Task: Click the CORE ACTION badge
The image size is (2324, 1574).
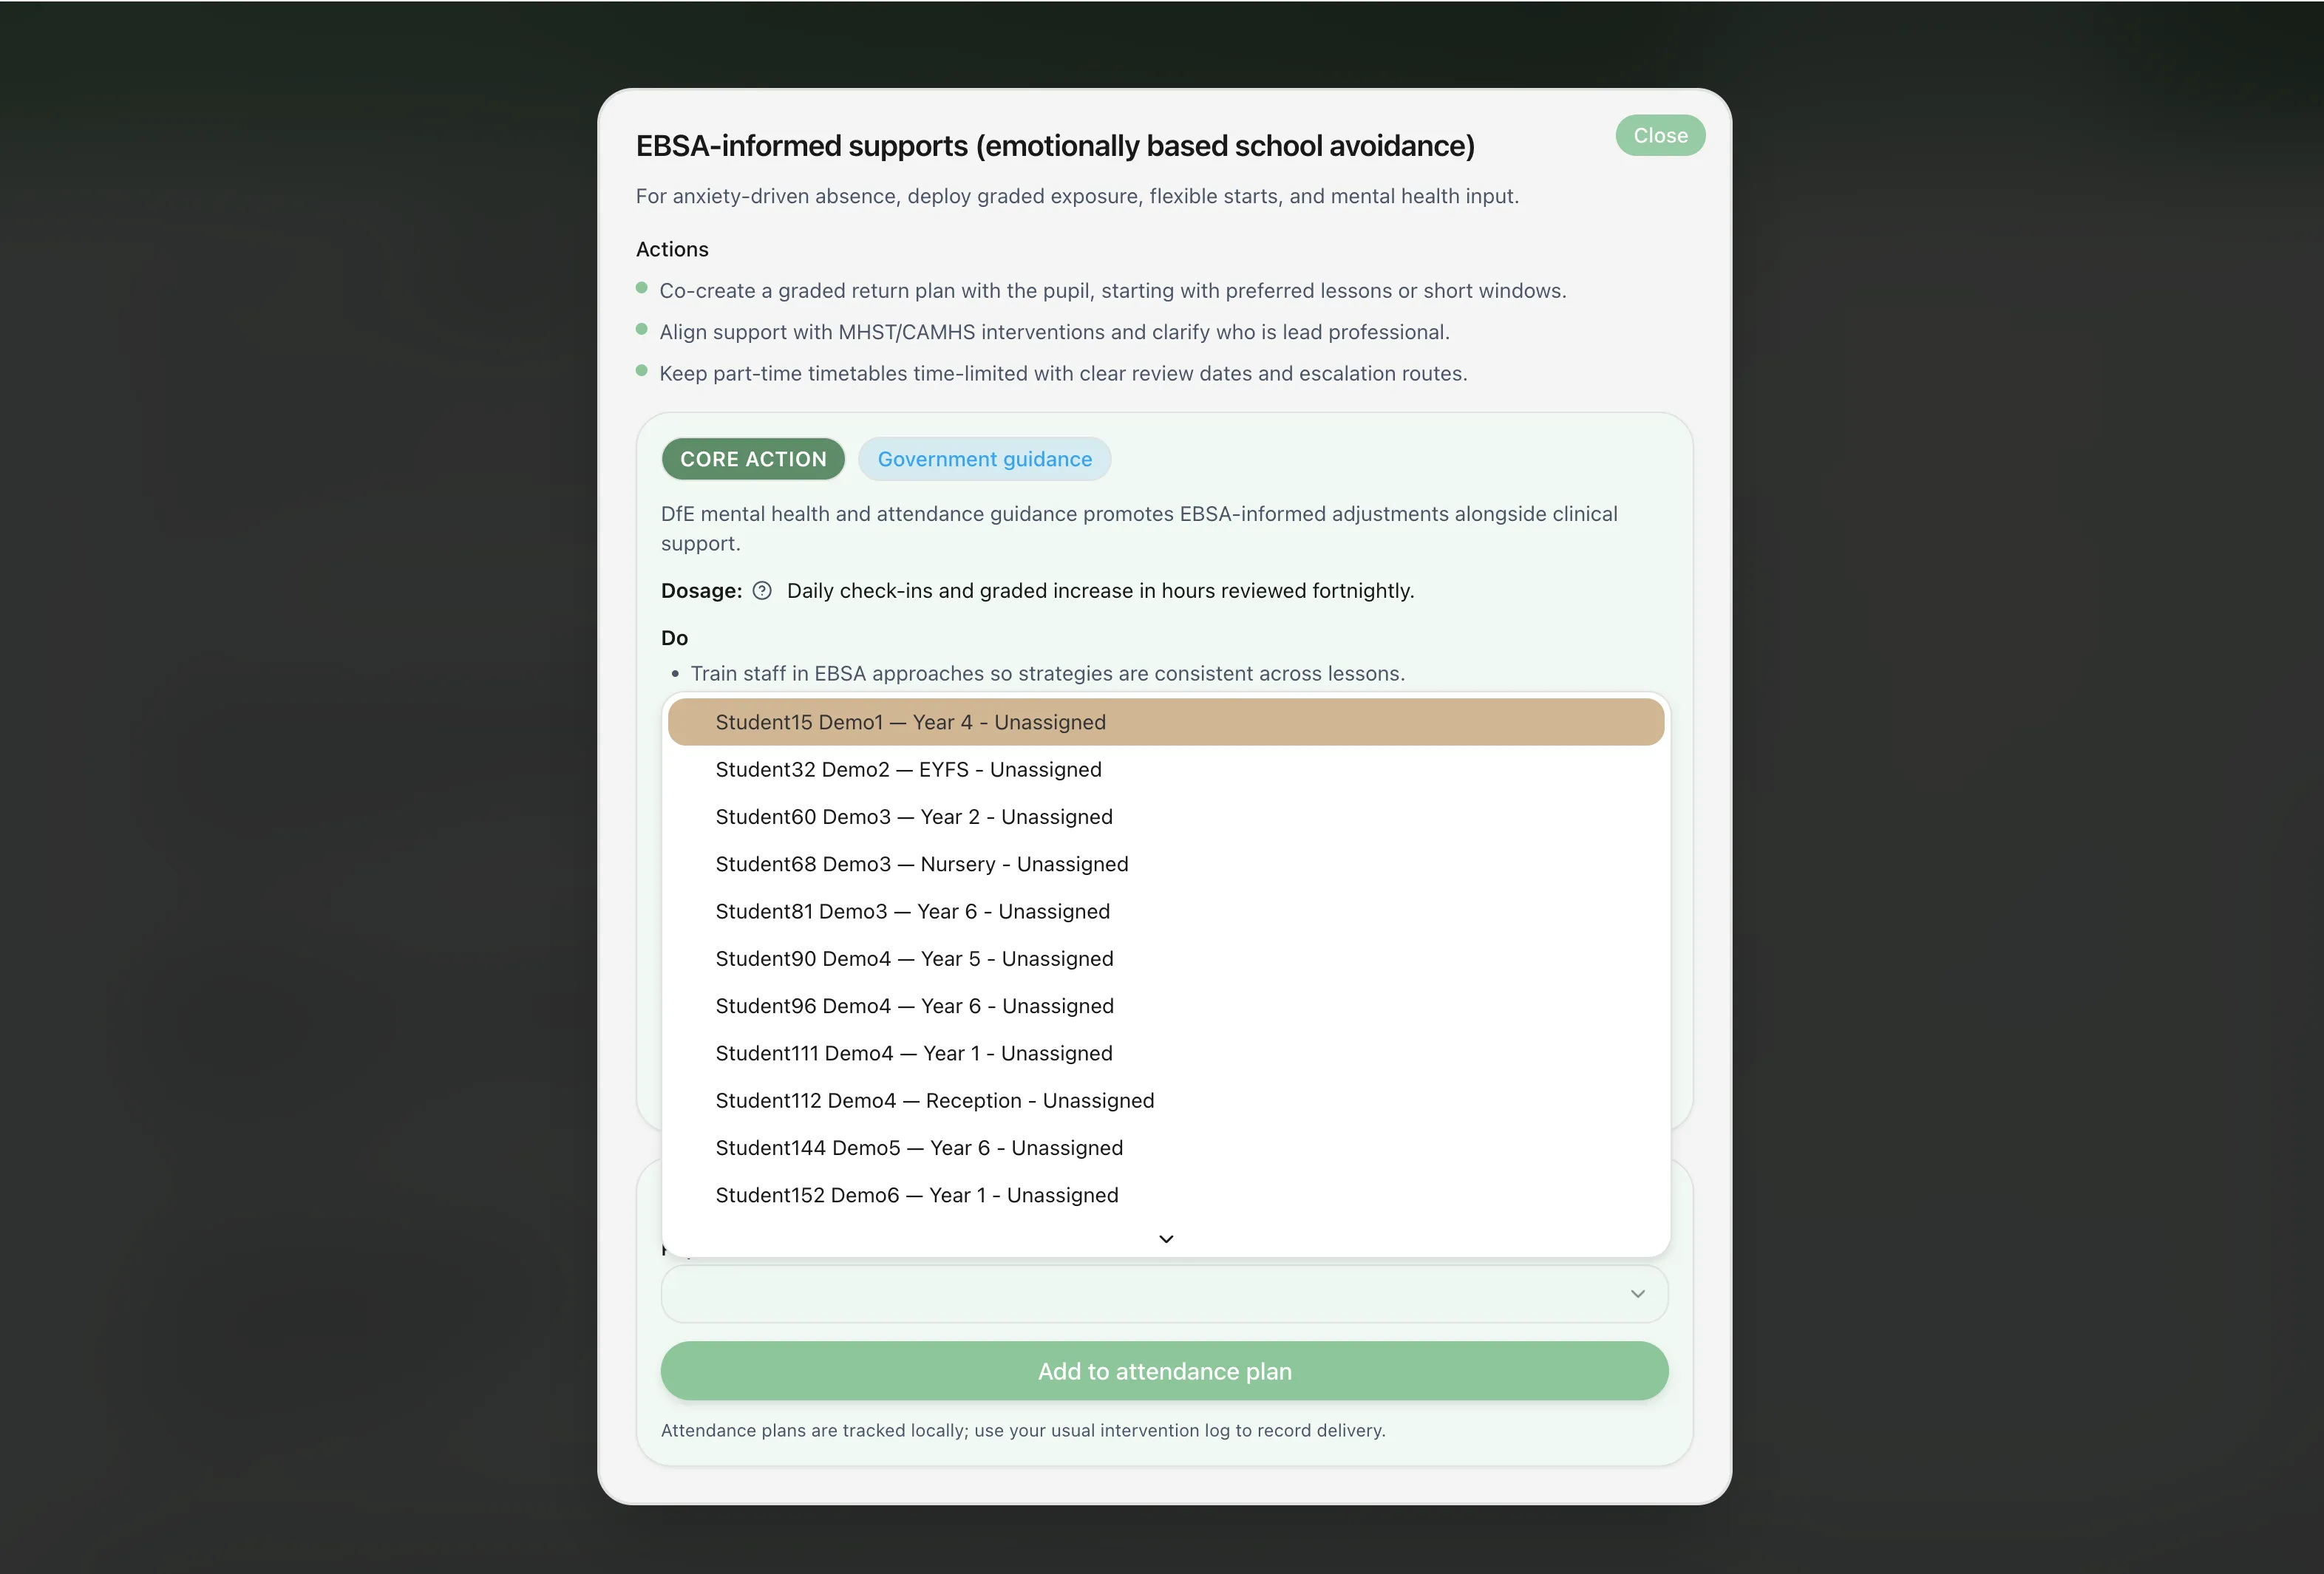Action: pyautogui.click(x=752, y=459)
